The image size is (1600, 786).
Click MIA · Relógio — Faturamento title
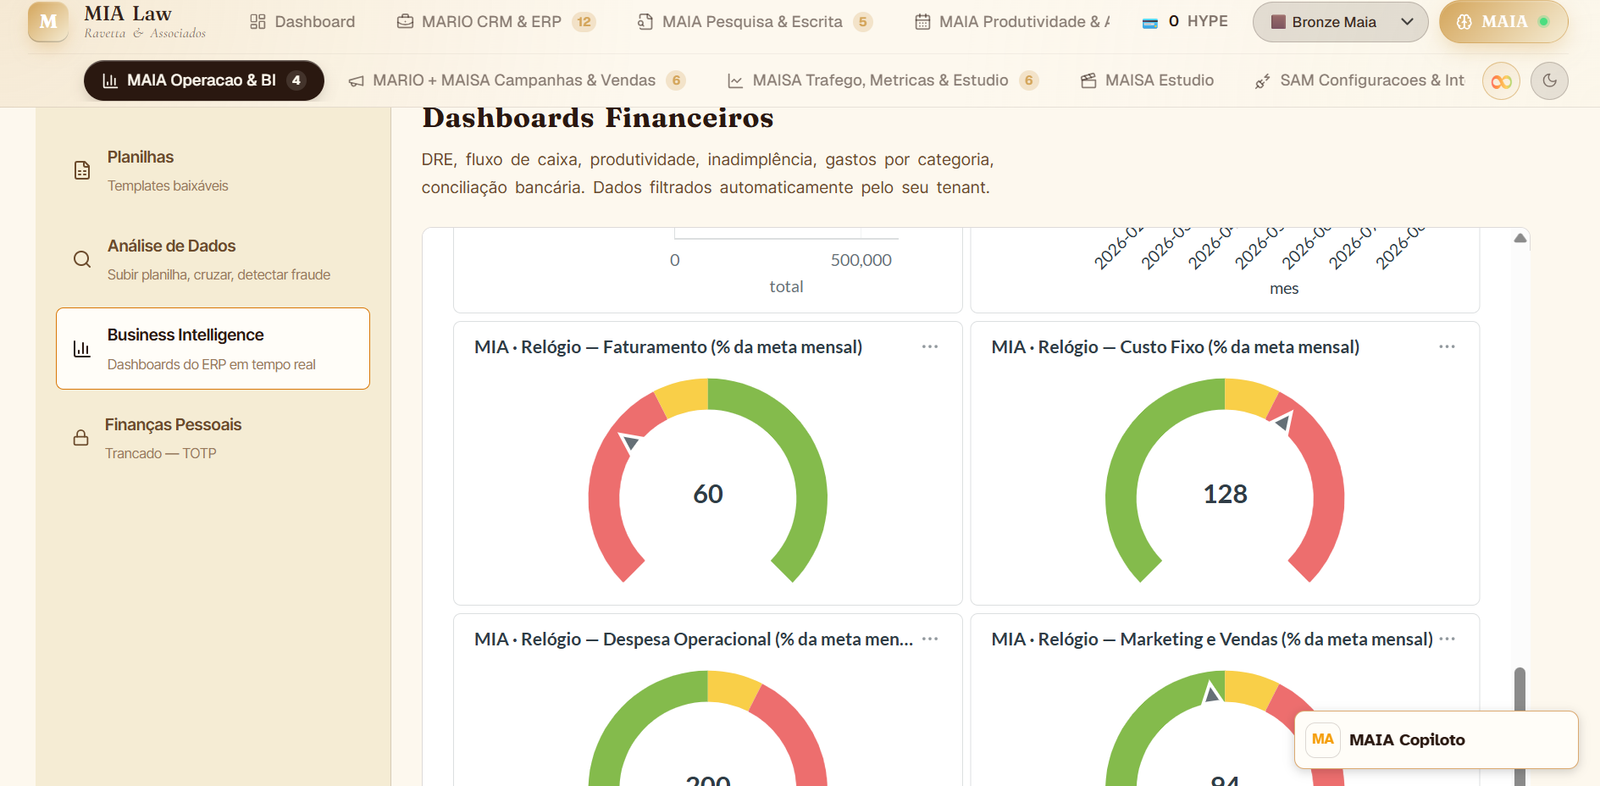[668, 347]
